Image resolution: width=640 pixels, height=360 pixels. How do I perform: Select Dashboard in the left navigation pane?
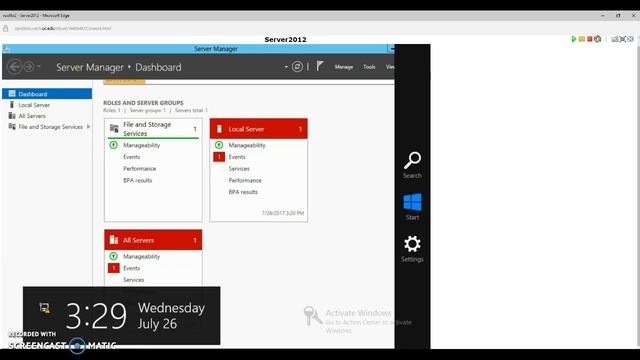point(47,94)
